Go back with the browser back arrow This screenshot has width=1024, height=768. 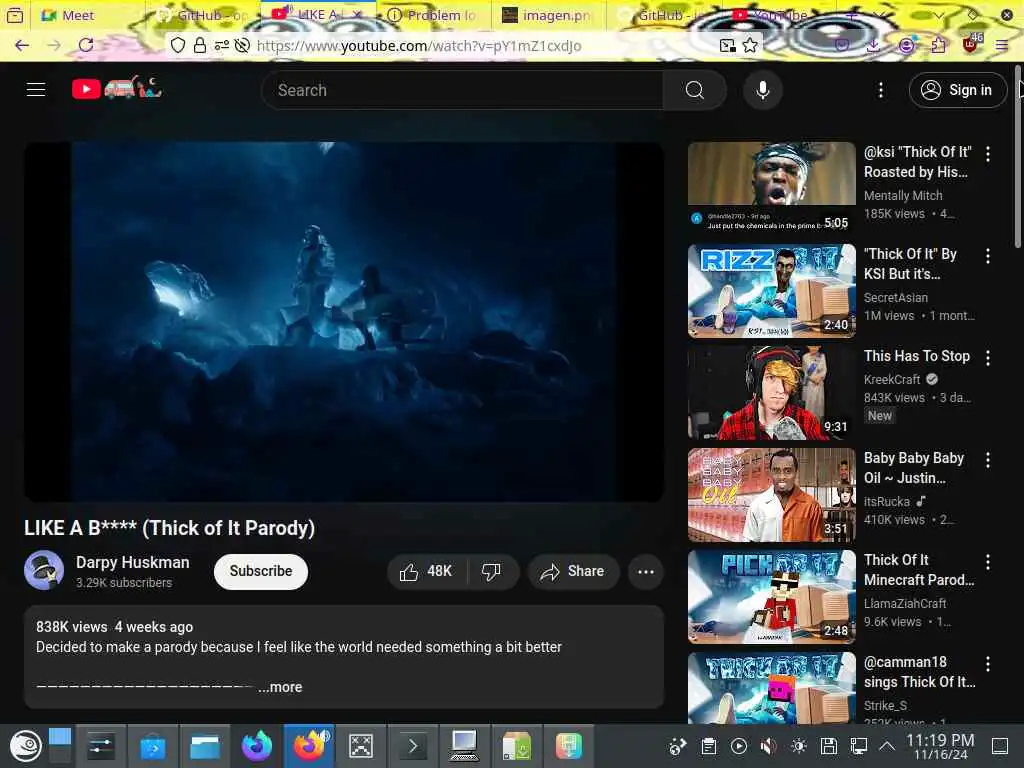pyautogui.click(x=22, y=45)
